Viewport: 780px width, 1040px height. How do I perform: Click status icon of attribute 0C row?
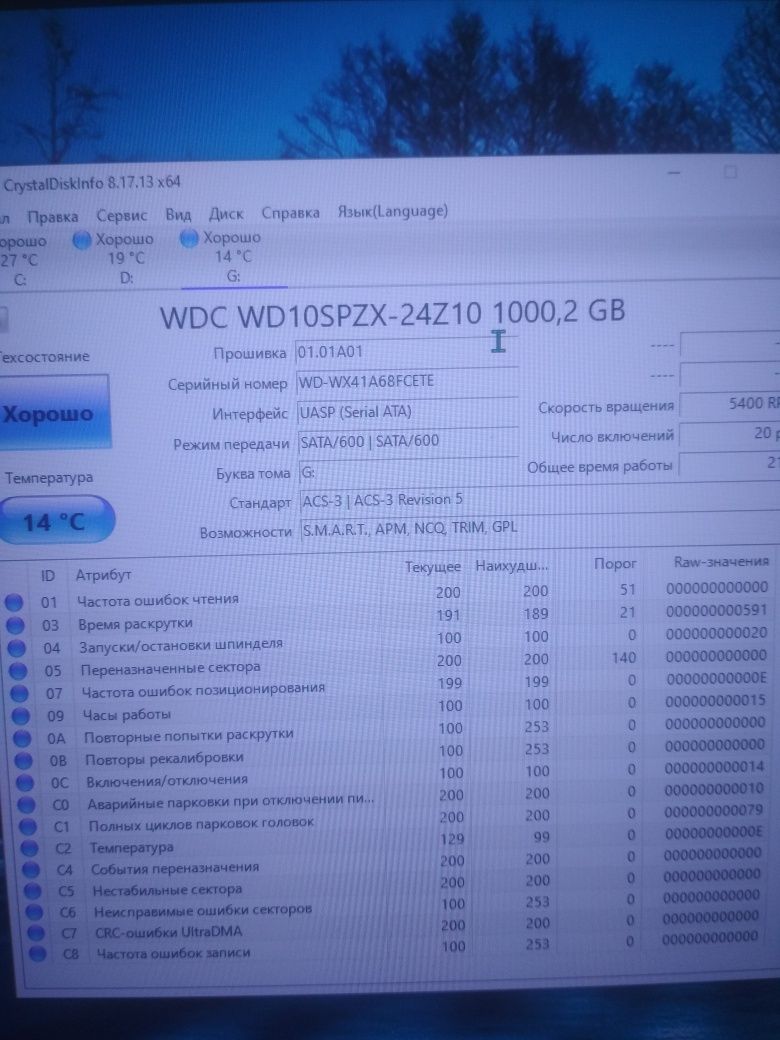point(25,783)
